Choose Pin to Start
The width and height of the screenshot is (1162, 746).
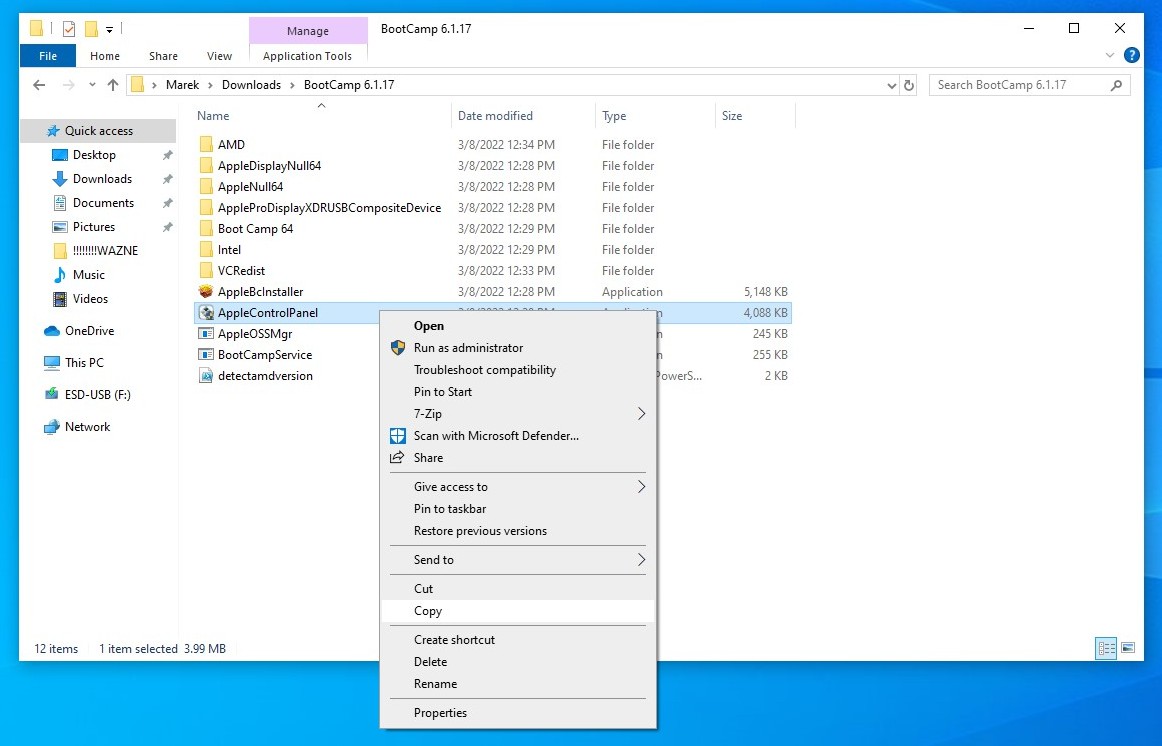click(518, 392)
